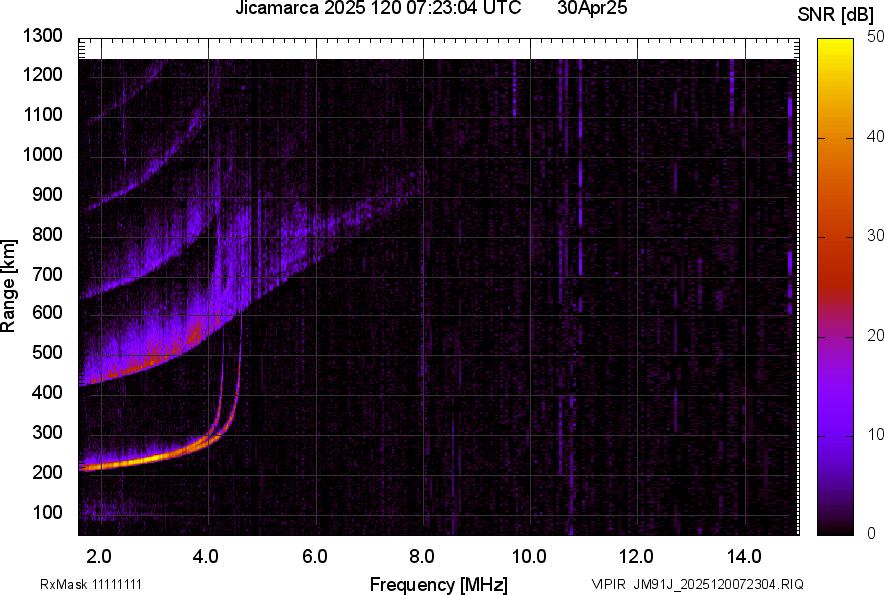The image size is (884, 595).
Task: Click the 900 range tick label
Action: (x=47, y=195)
